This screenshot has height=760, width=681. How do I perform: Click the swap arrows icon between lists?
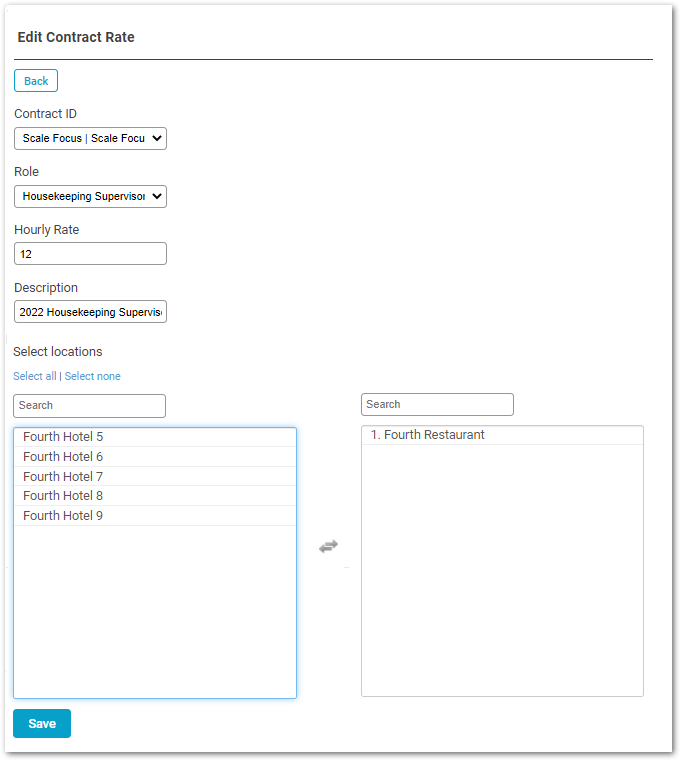[328, 546]
